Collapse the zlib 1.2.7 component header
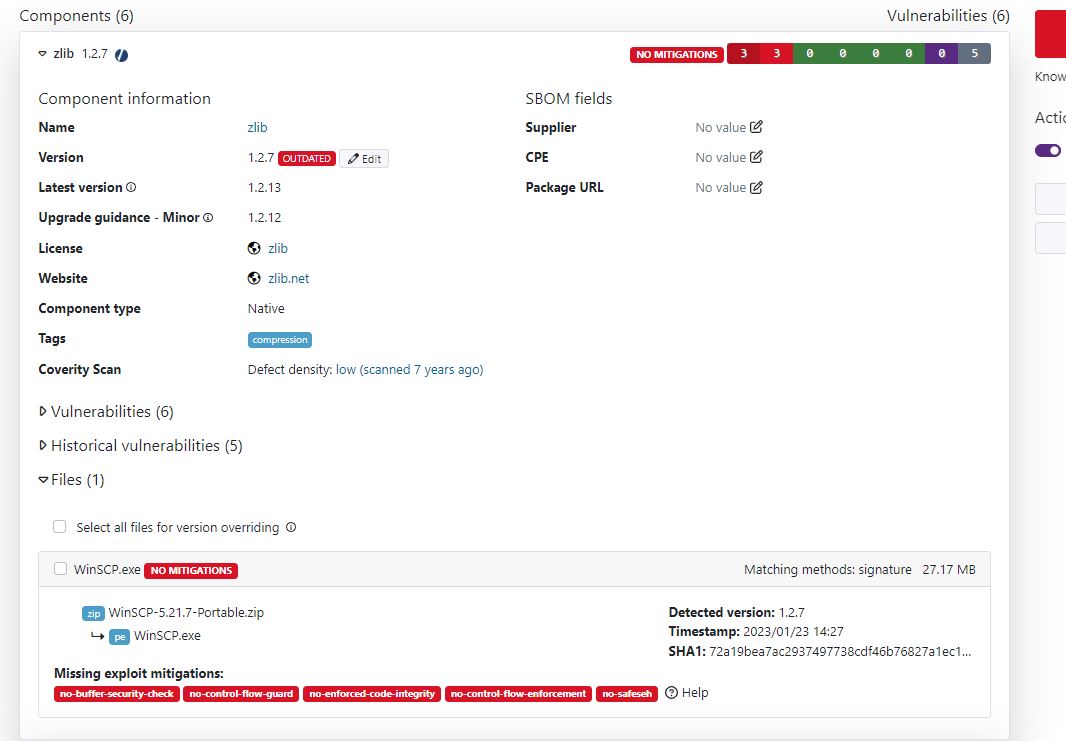The image size is (1066, 741). tap(43, 54)
